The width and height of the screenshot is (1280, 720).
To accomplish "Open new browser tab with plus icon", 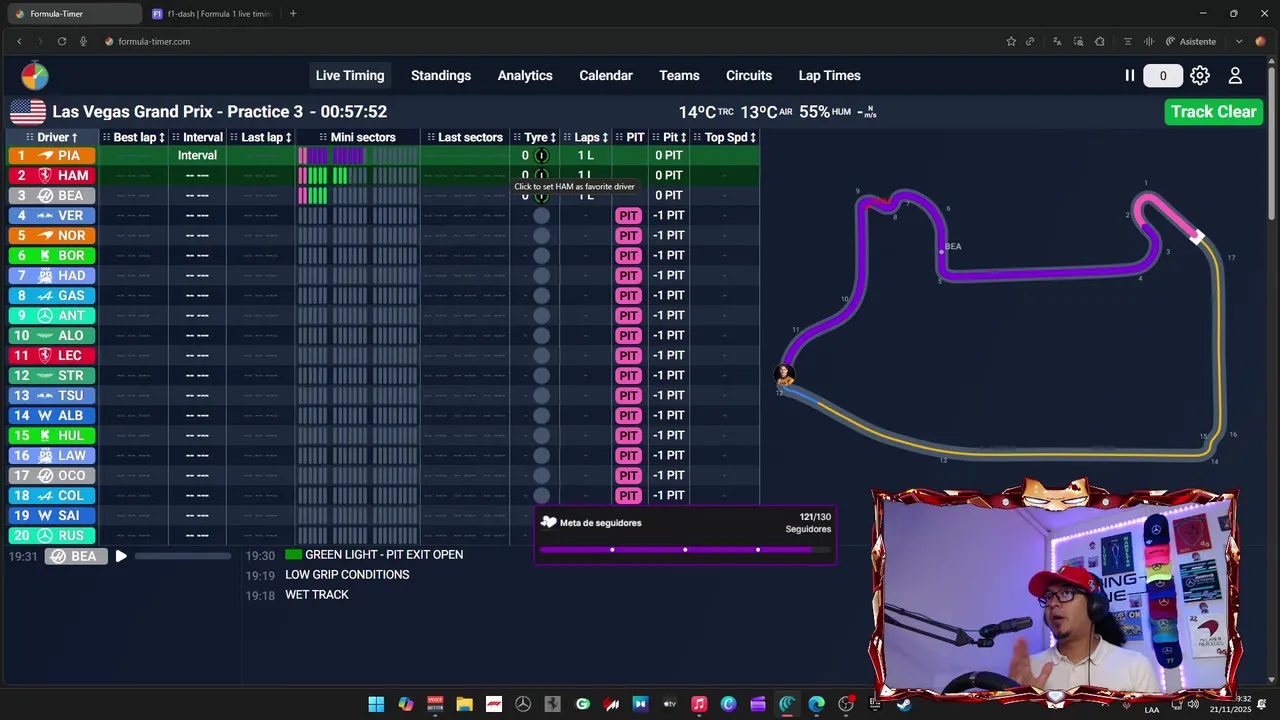I will (x=293, y=14).
